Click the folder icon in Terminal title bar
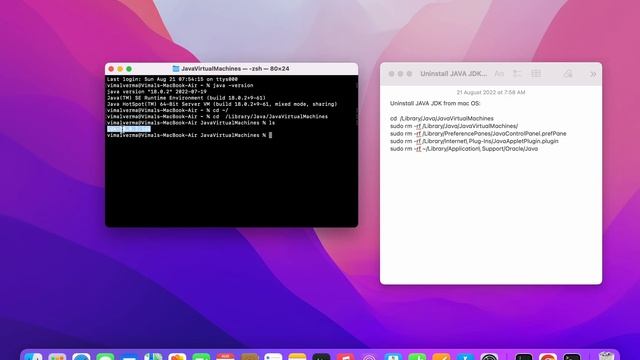 pos(176,69)
